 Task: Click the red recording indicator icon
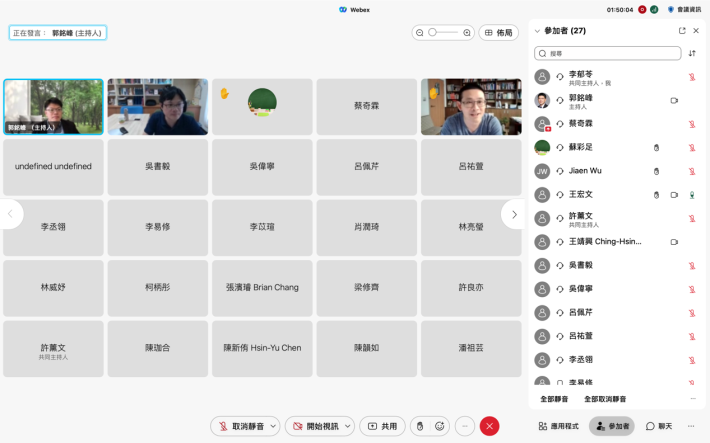point(642,10)
